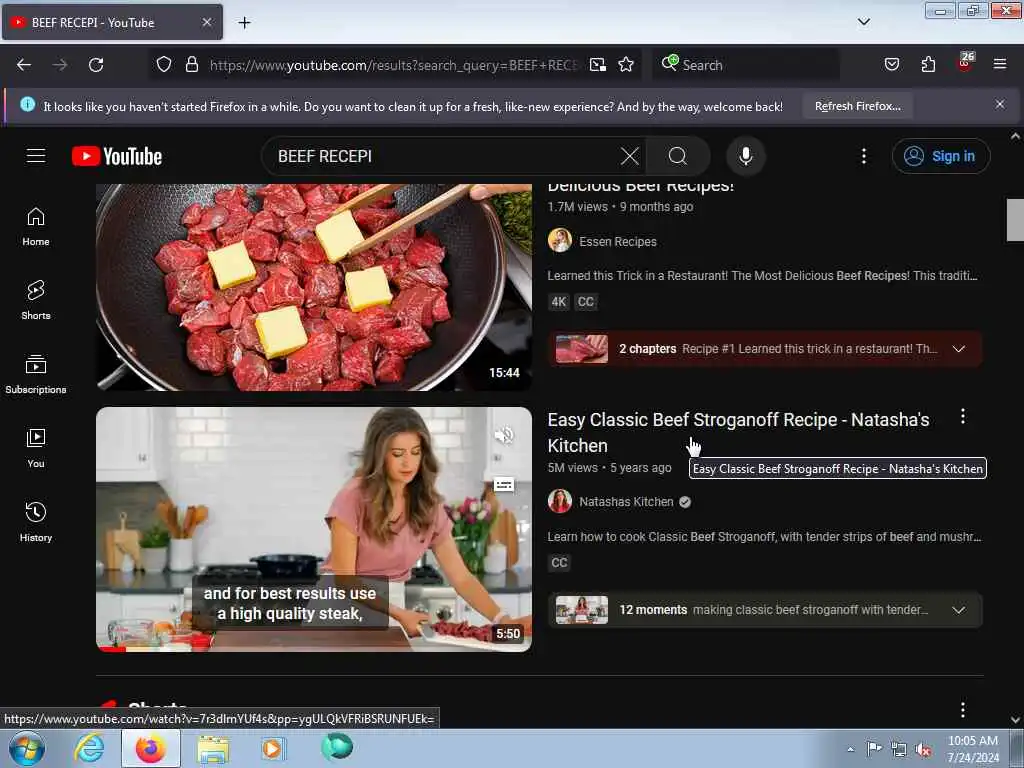Click the URL address field
The width and height of the screenshot is (1024, 768).
click(394, 65)
